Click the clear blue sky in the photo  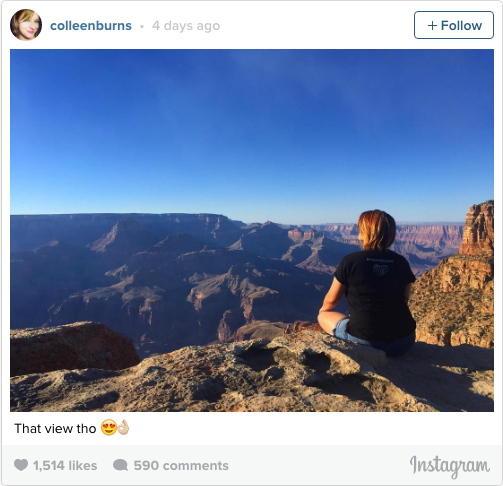pos(252,130)
